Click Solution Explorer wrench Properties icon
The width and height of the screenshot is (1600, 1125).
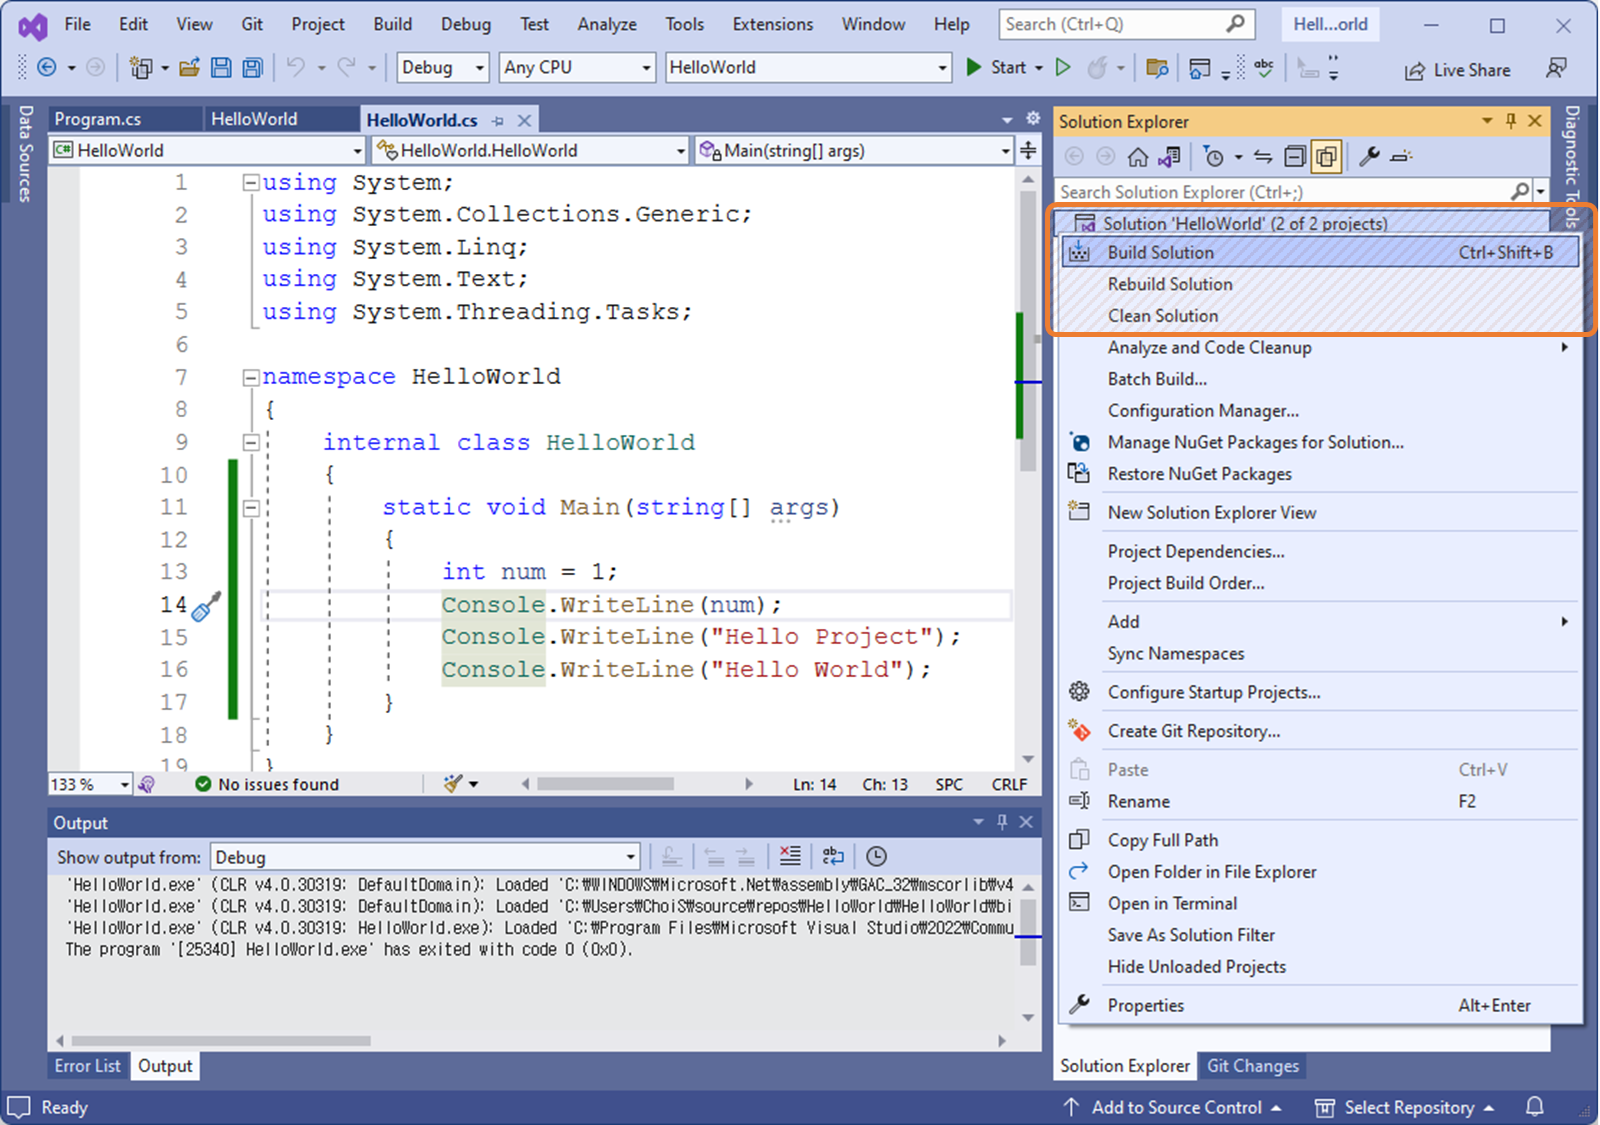pos(1370,157)
